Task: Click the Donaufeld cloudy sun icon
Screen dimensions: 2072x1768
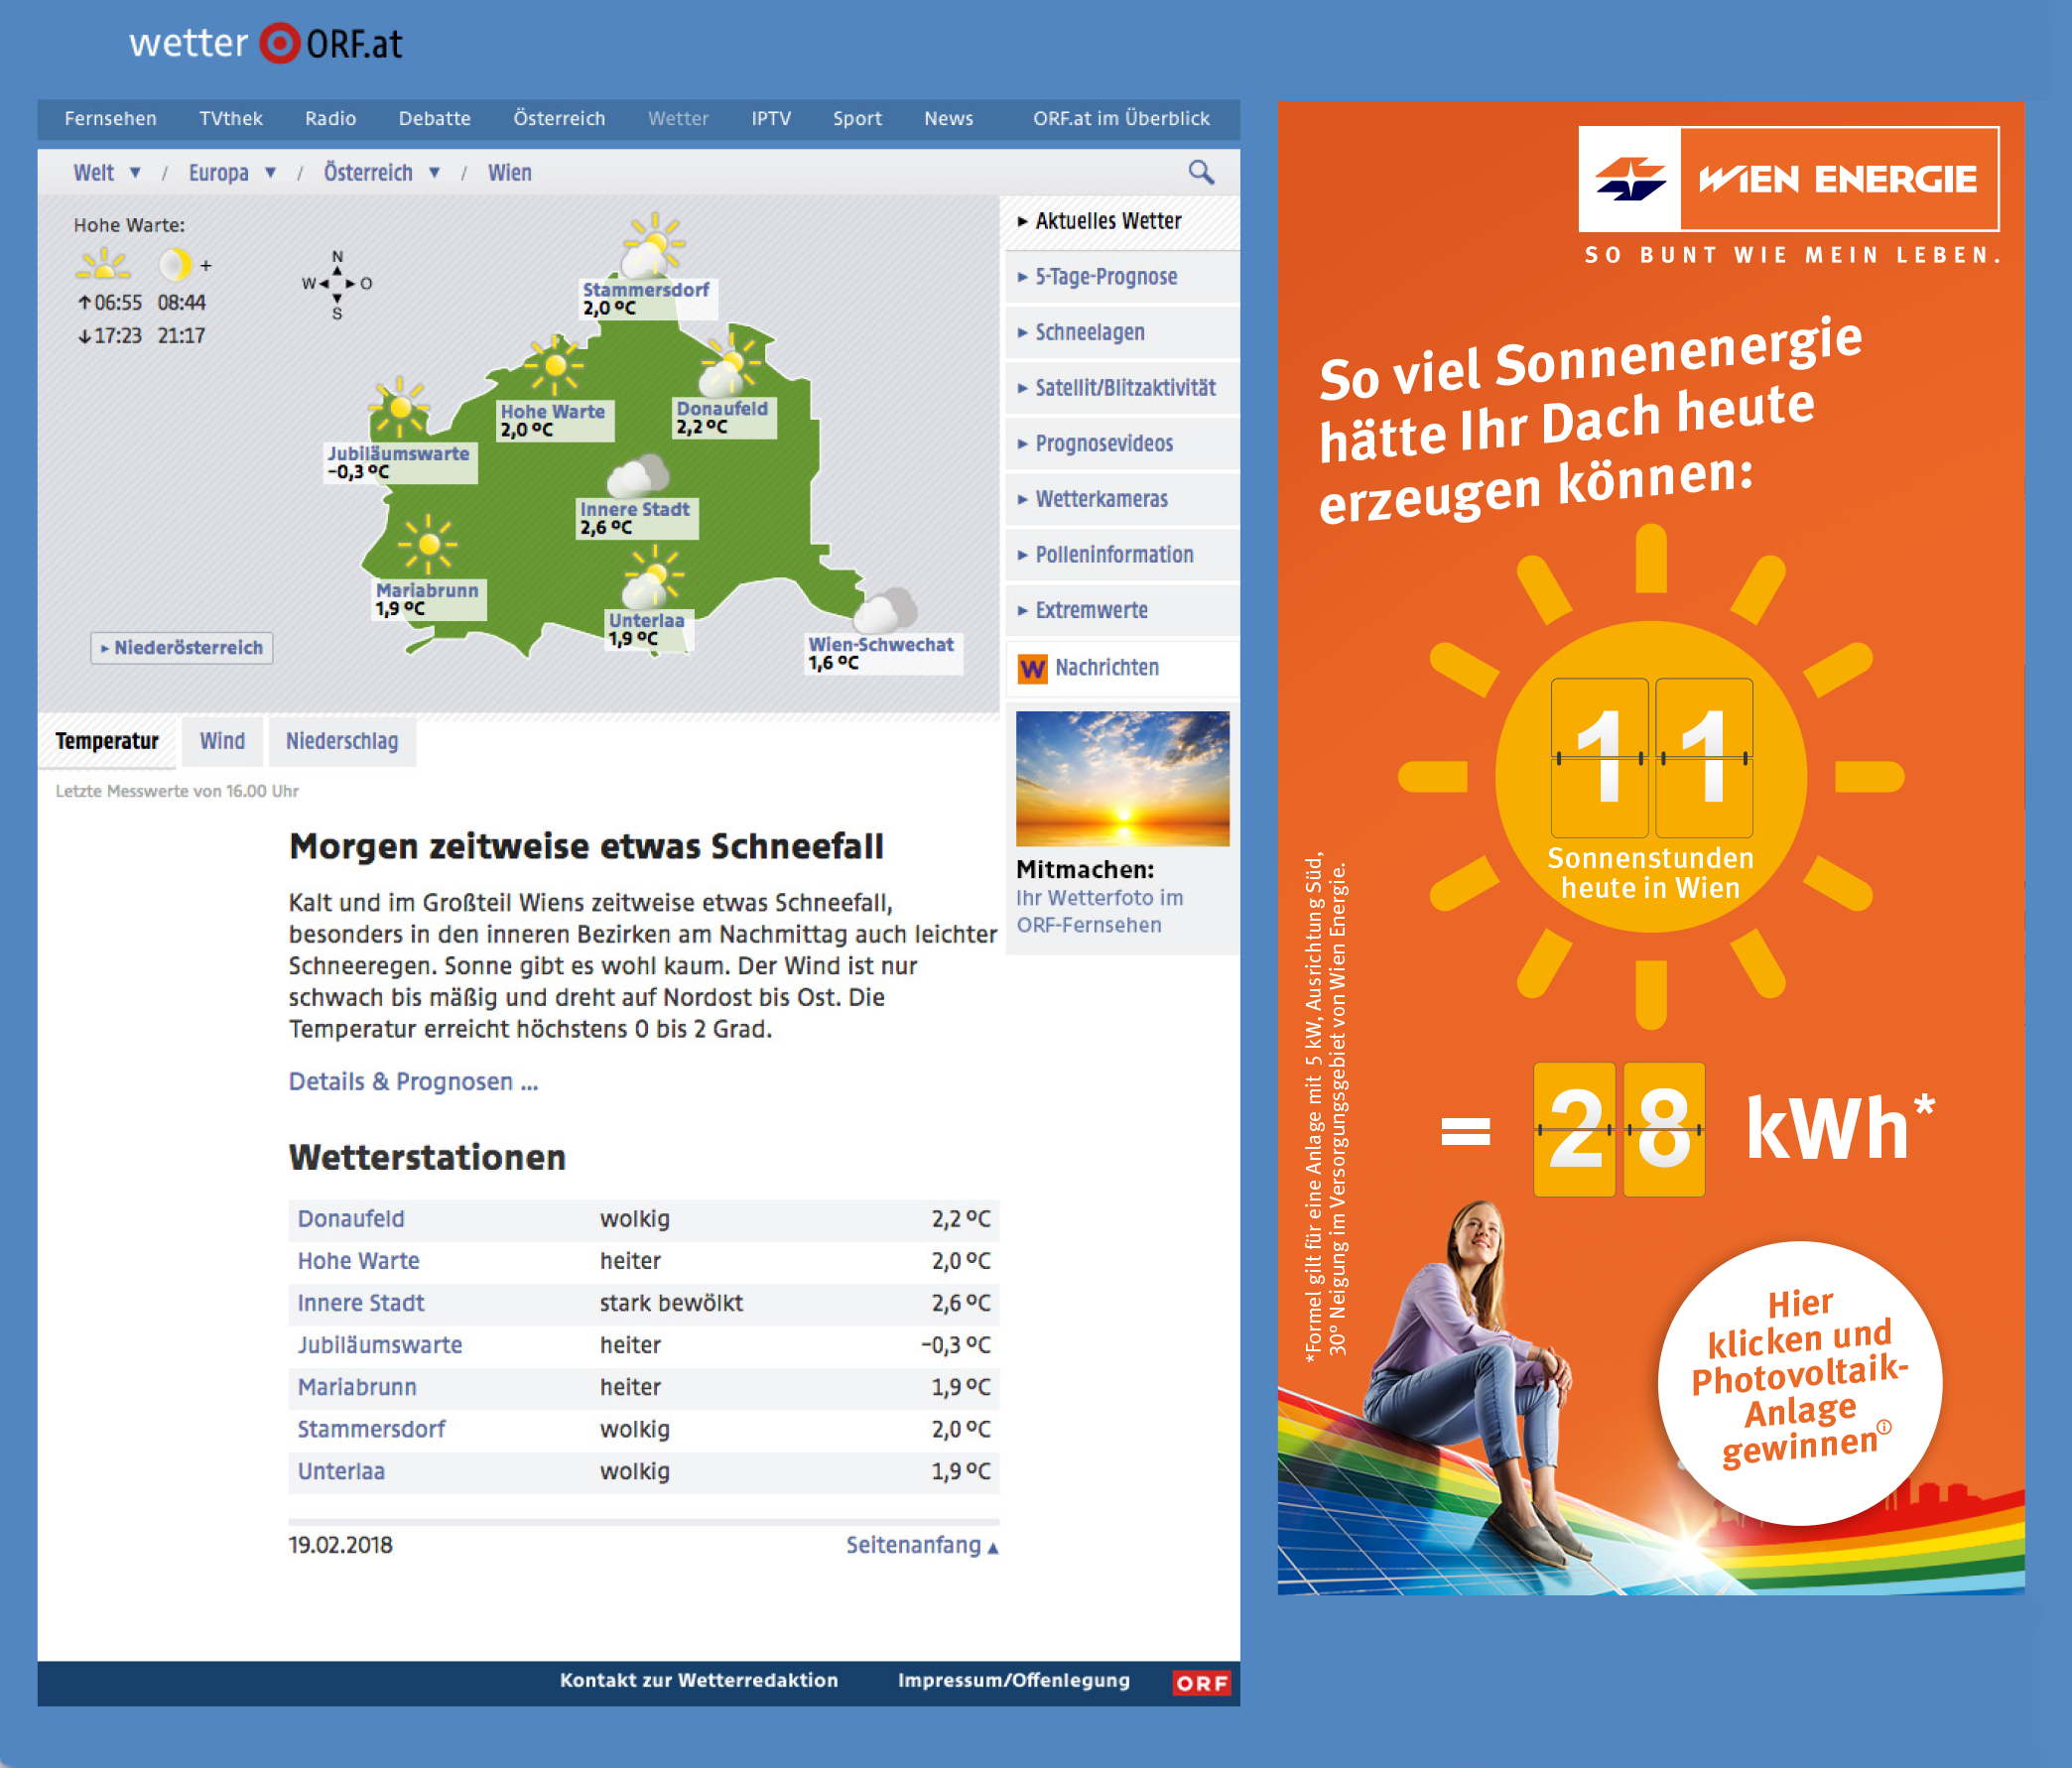Action: 729,366
